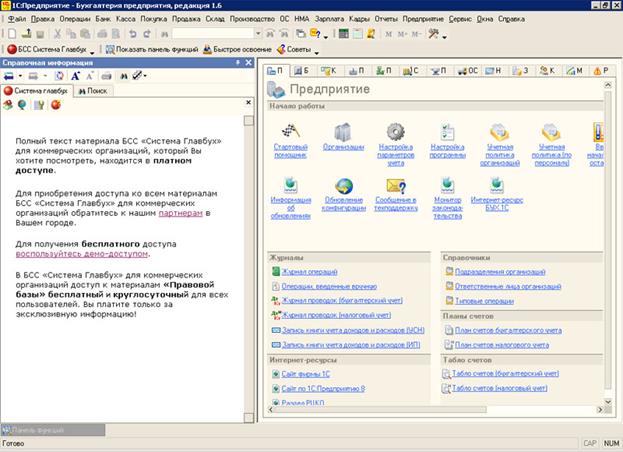Click the Undo arrow in main toolbar
This screenshot has height=452, width=623.
133,34
